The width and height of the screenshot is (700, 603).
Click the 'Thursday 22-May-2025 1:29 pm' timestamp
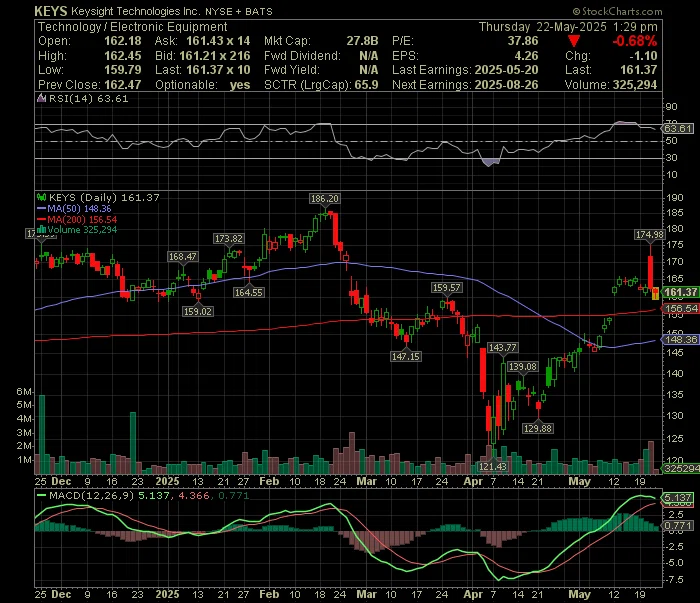click(568, 27)
